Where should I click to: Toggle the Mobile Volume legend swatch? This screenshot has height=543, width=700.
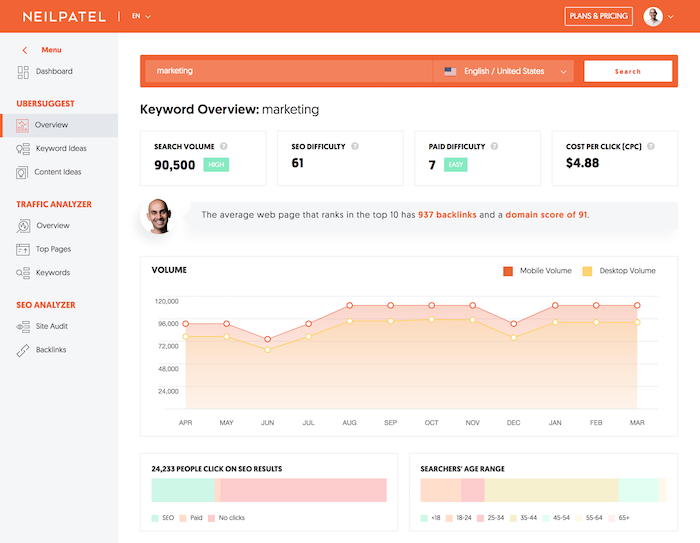click(508, 271)
